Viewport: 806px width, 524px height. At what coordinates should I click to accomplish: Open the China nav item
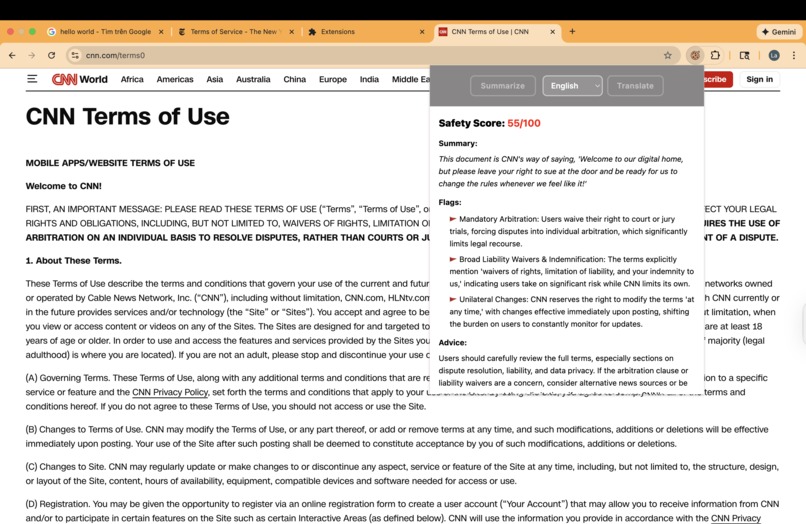tap(295, 79)
